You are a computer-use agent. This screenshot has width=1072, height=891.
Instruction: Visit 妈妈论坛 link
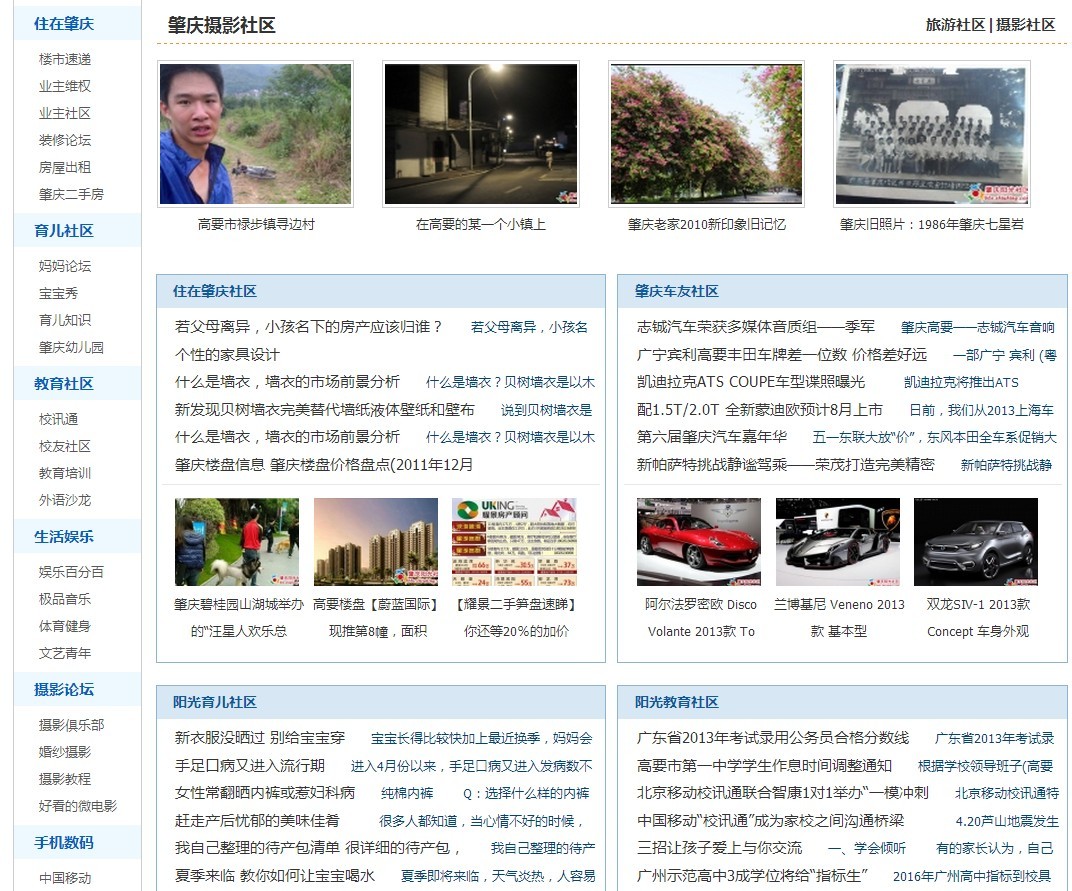(x=65, y=267)
